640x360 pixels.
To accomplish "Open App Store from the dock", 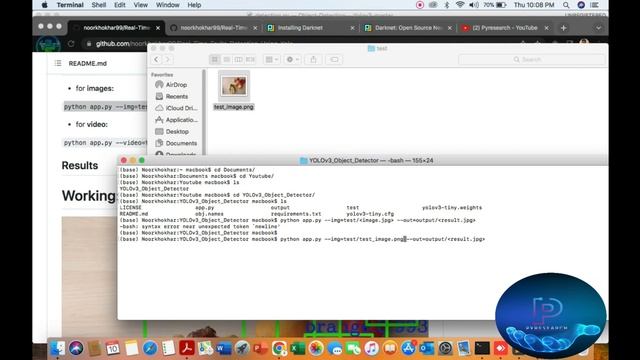I will [x=408, y=348].
